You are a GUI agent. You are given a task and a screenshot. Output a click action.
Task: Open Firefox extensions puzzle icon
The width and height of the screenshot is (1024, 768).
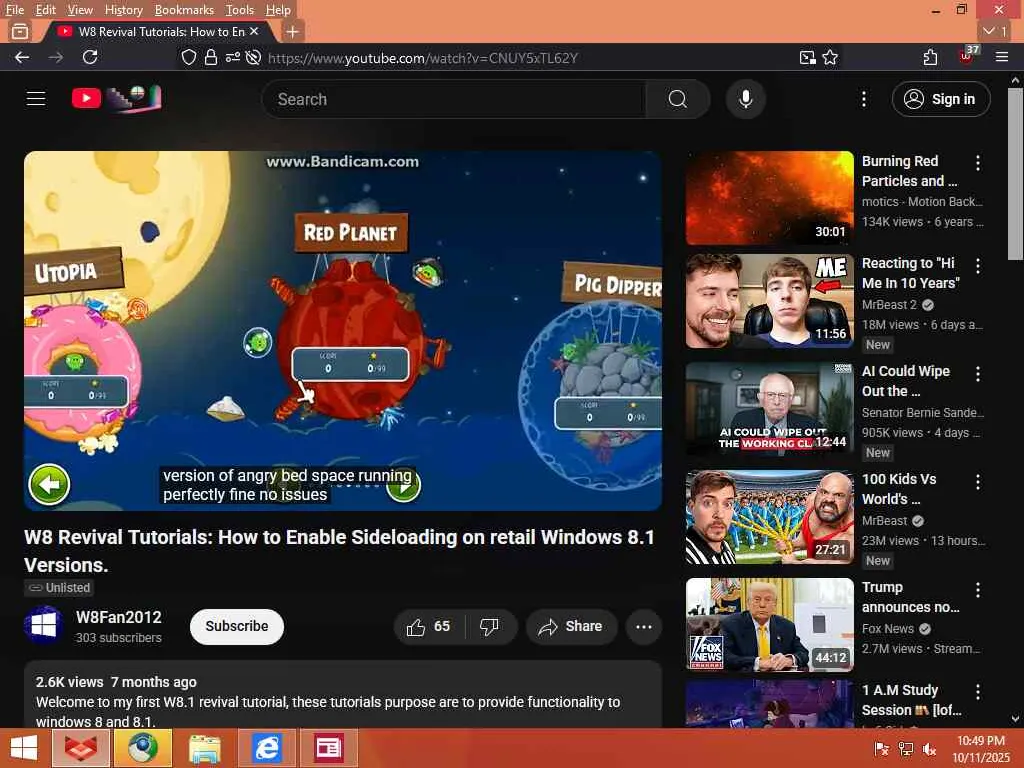931,57
